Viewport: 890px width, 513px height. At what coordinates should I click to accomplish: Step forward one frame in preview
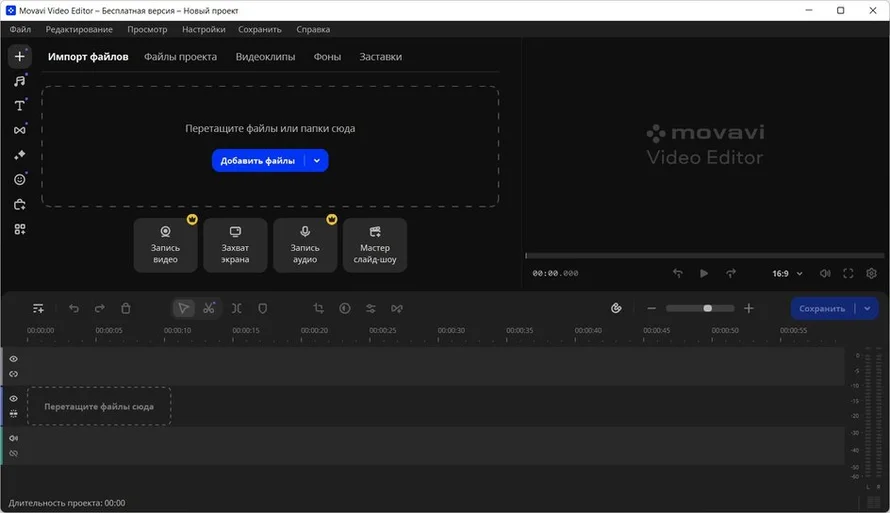tap(731, 273)
